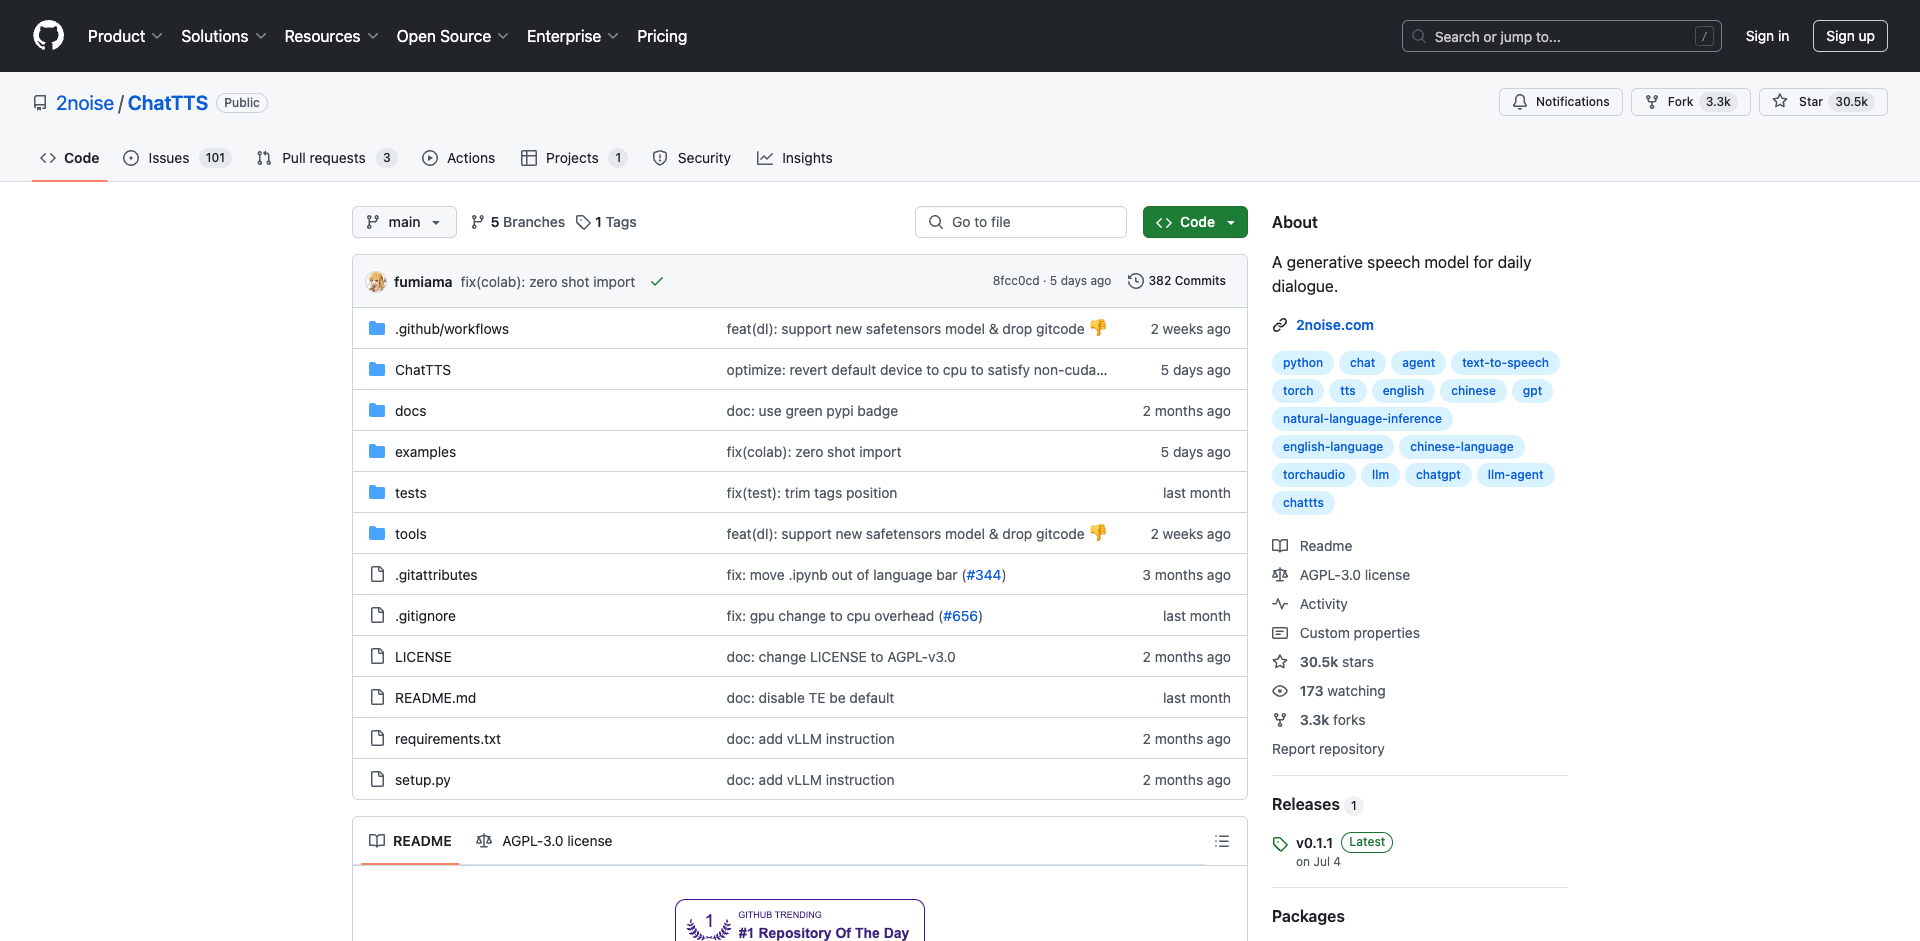This screenshot has height=941, width=1920.
Task: Fork the repository with Fork button
Action: (1690, 102)
